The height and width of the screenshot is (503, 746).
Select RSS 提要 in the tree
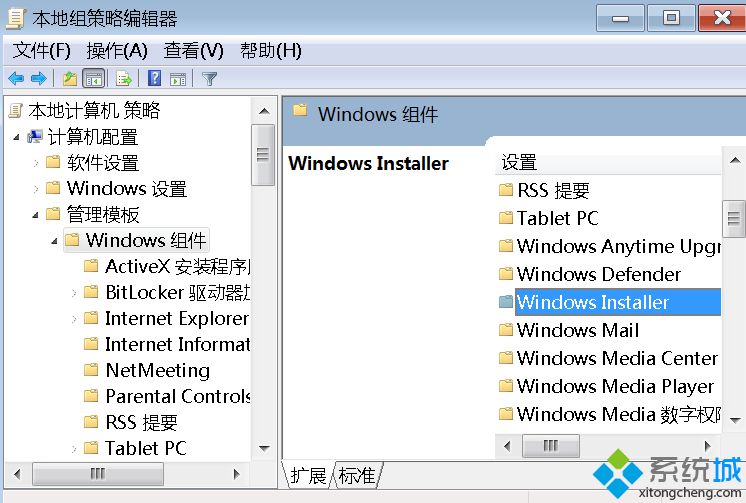click(141, 422)
